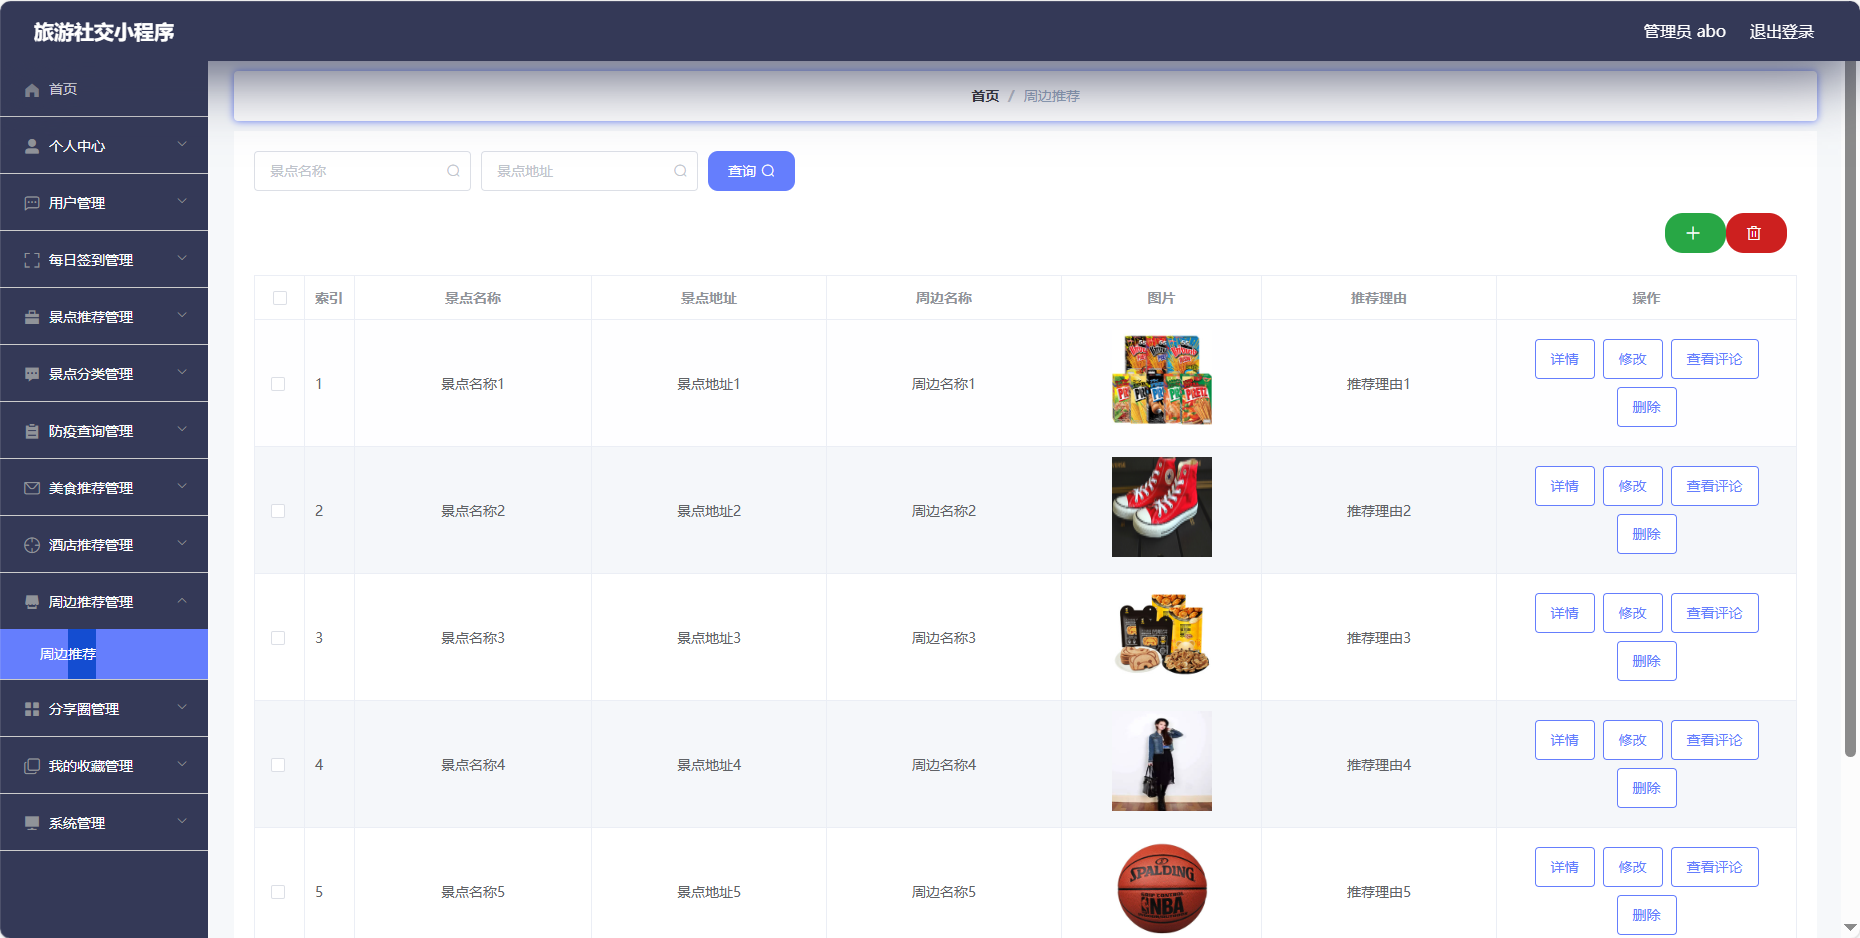This screenshot has width=1860, height=938.
Task: Click the home icon beside 首页 in sidebar
Action: coord(32,90)
